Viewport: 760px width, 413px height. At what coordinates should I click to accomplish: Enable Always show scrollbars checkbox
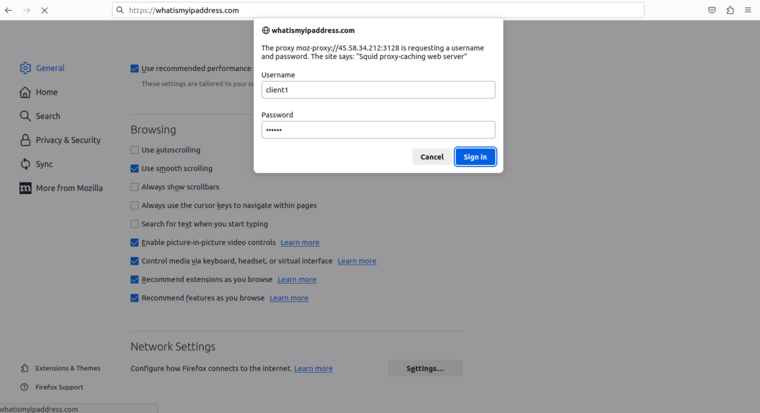(x=135, y=187)
